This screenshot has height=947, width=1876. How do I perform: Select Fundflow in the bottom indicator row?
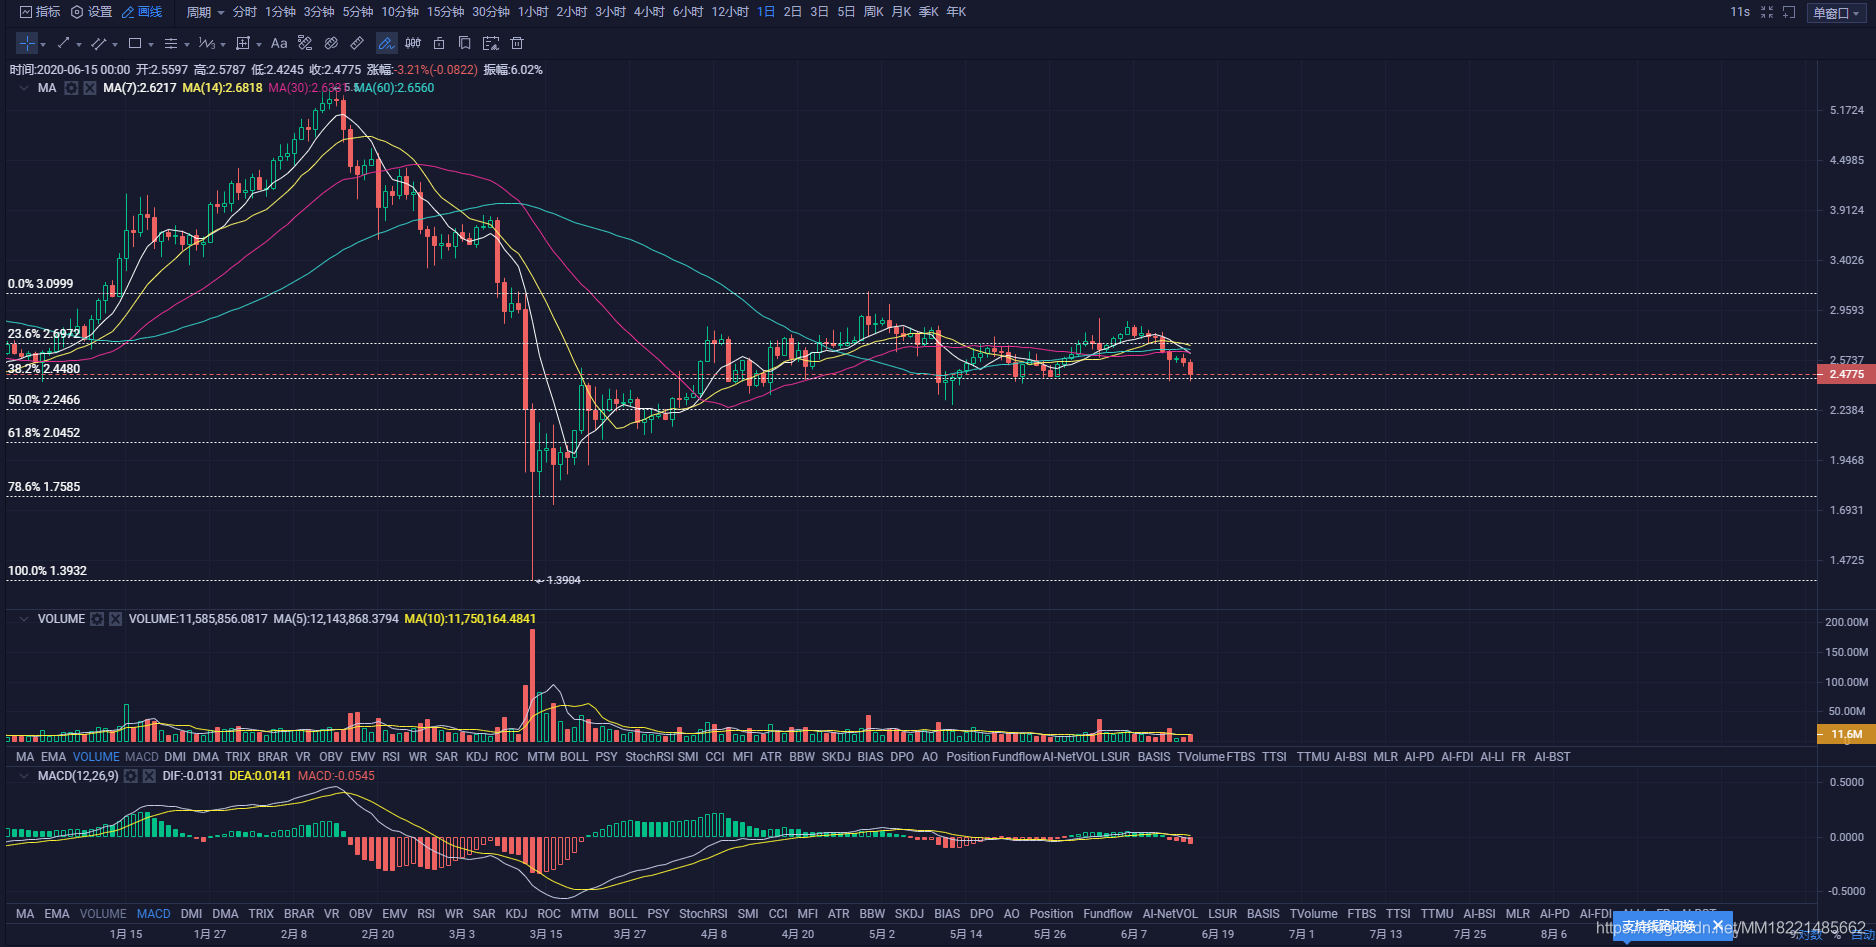[x=1108, y=914]
